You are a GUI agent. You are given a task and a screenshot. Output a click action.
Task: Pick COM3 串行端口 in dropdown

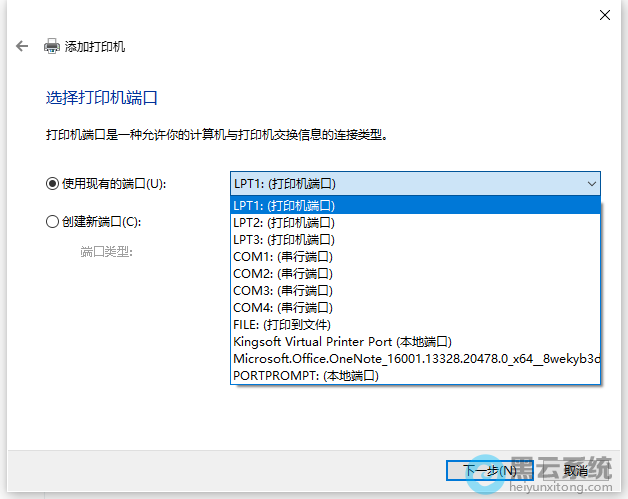tap(415, 290)
